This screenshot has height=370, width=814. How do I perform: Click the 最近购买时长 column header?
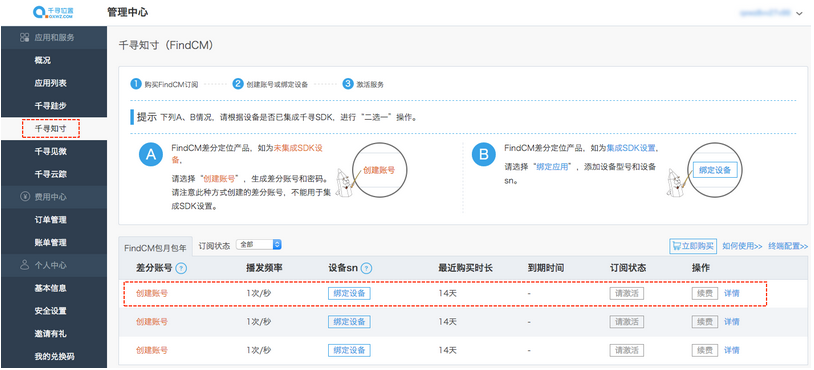pos(466,268)
